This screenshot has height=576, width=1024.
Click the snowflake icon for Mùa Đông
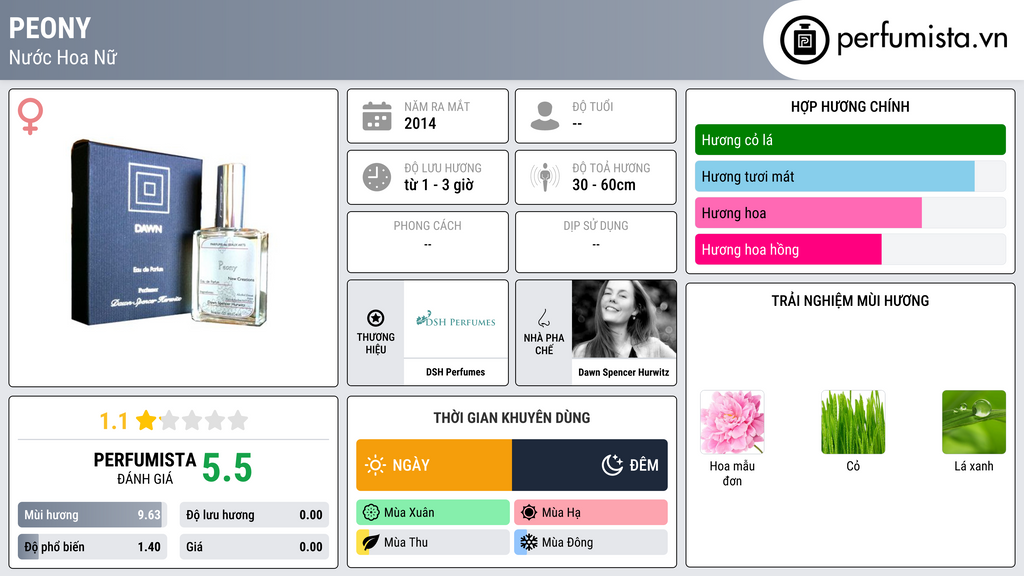[x=529, y=542]
